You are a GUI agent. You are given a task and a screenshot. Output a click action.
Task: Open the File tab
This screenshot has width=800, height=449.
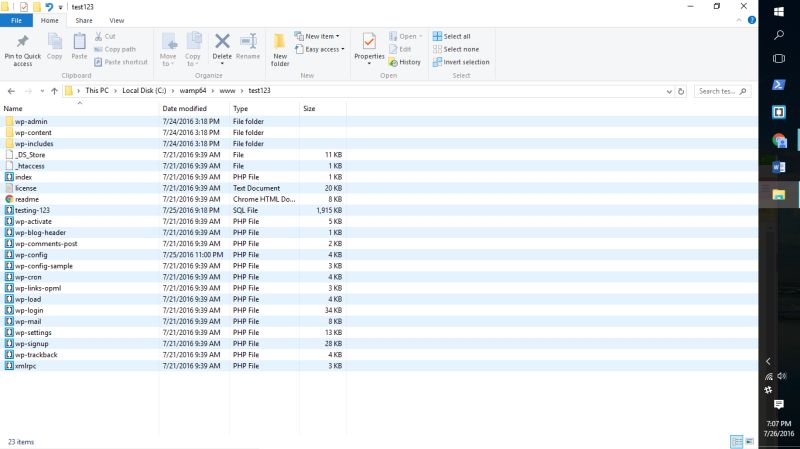tap(16, 20)
